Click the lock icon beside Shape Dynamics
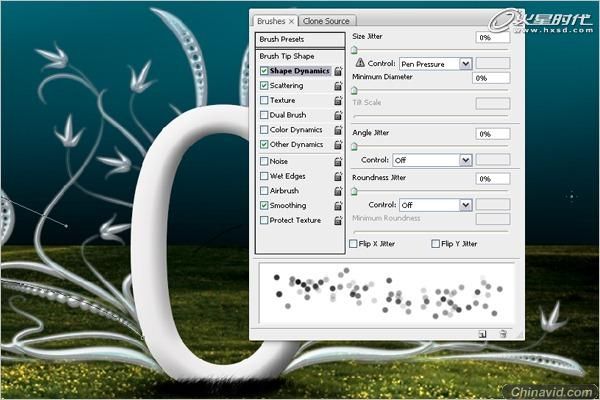The width and height of the screenshot is (600, 400). (x=338, y=71)
